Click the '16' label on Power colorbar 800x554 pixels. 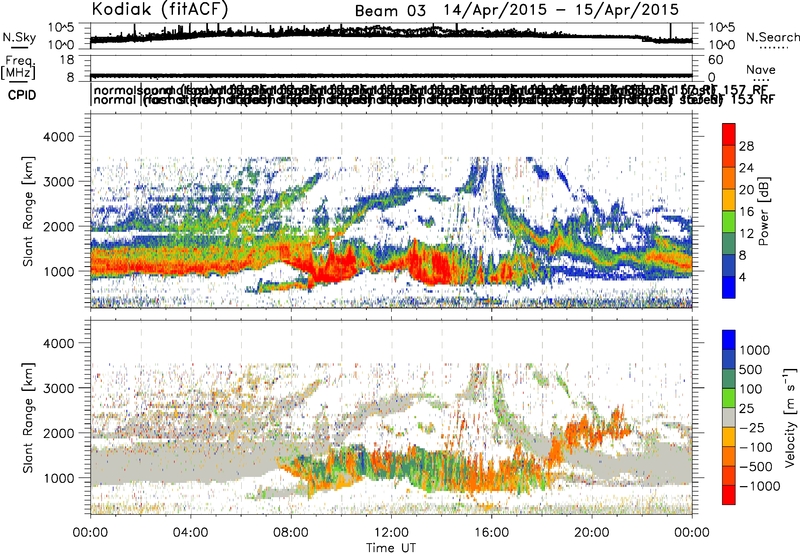[x=746, y=212]
